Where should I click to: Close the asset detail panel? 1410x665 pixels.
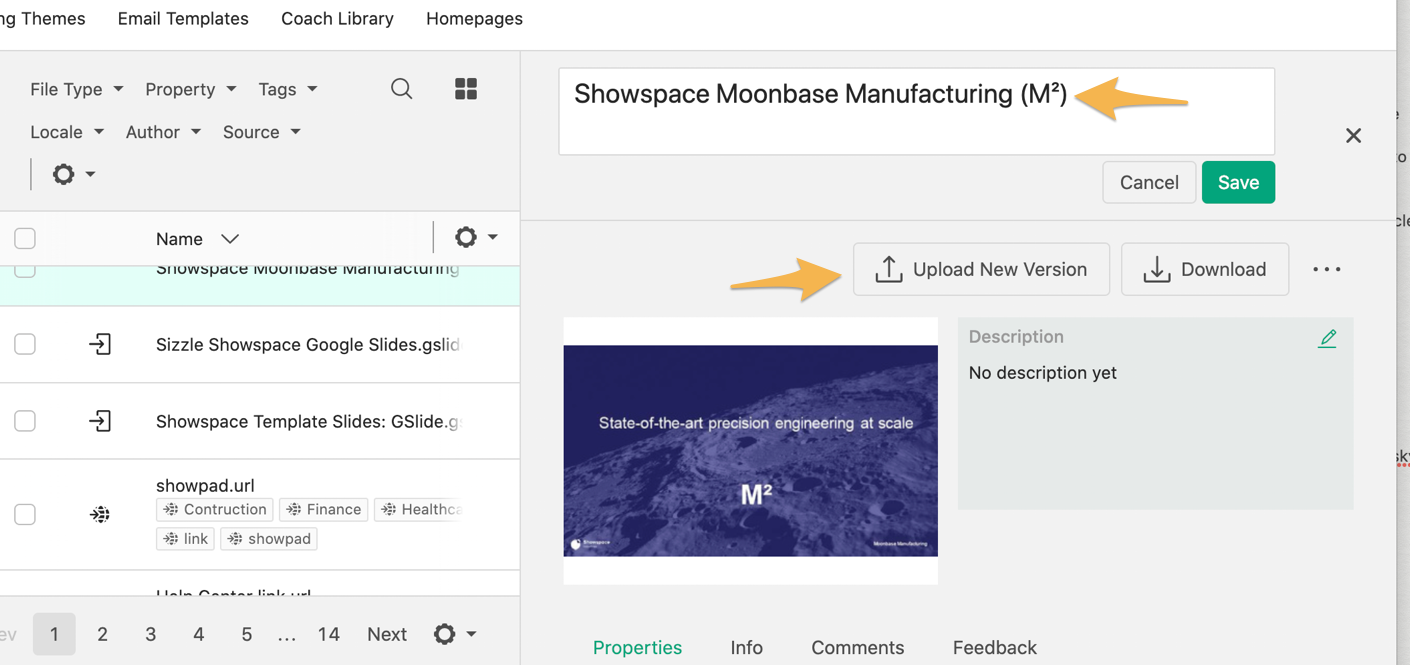point(1353,135)
